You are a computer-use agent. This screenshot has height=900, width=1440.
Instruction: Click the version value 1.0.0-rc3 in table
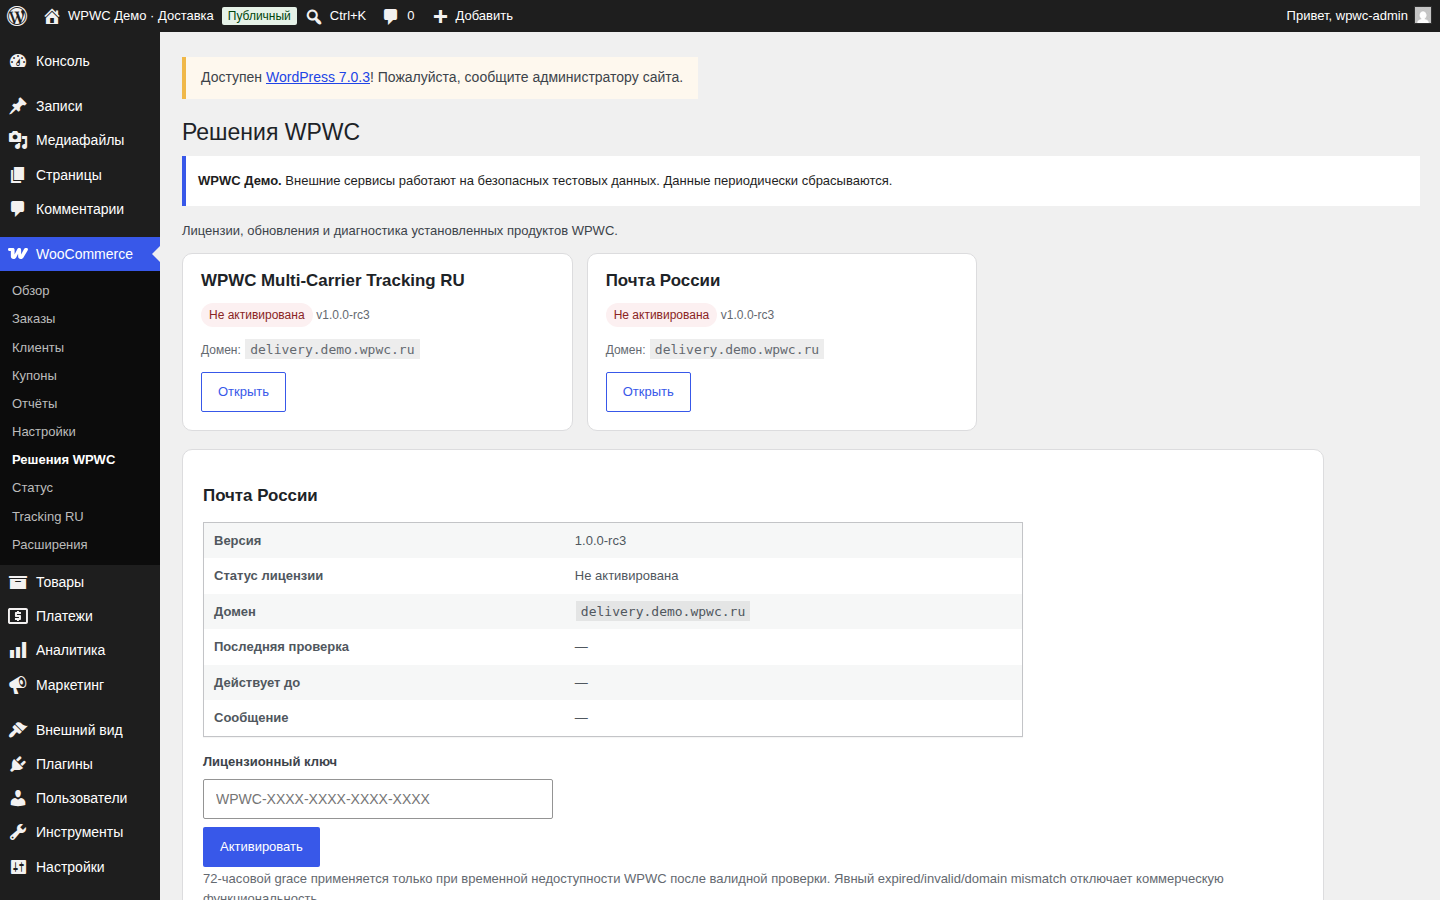point(600,541)
